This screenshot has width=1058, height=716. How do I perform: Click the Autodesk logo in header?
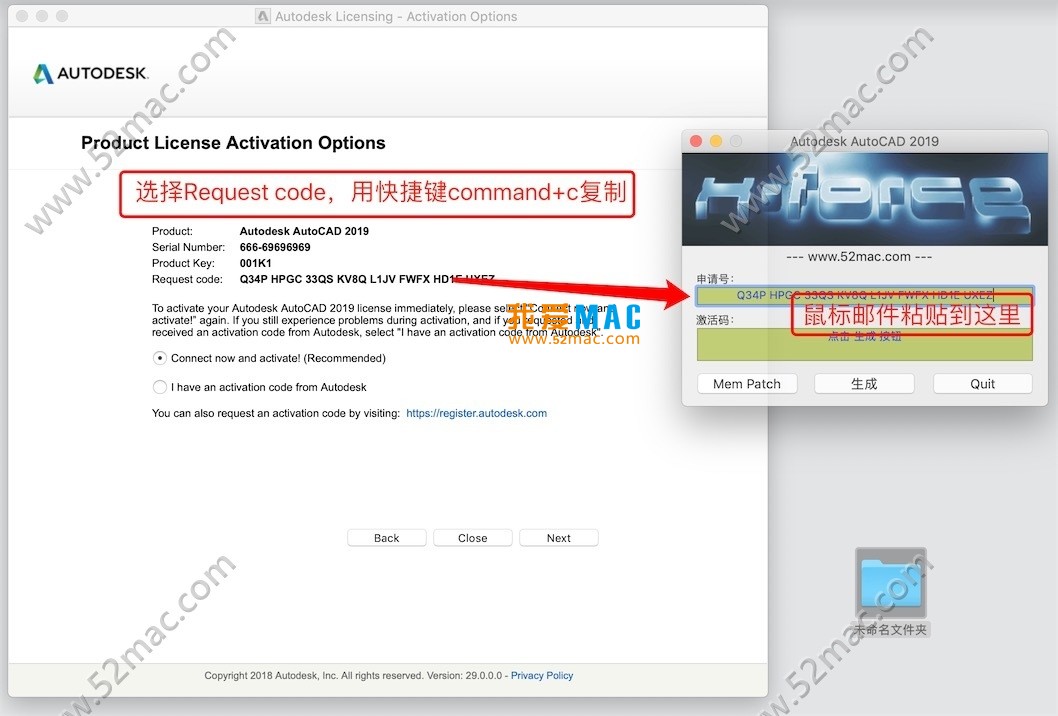[91, 73]
